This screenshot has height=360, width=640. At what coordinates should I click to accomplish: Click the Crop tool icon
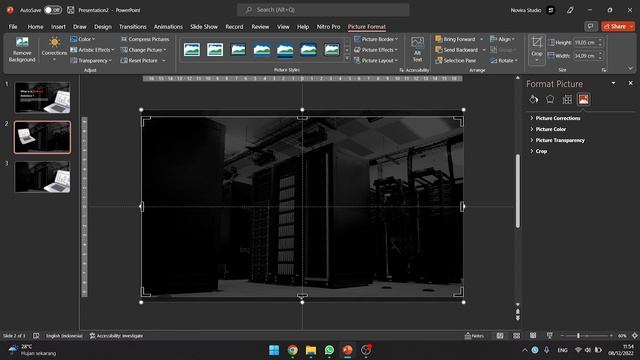(x=537, y=42)
